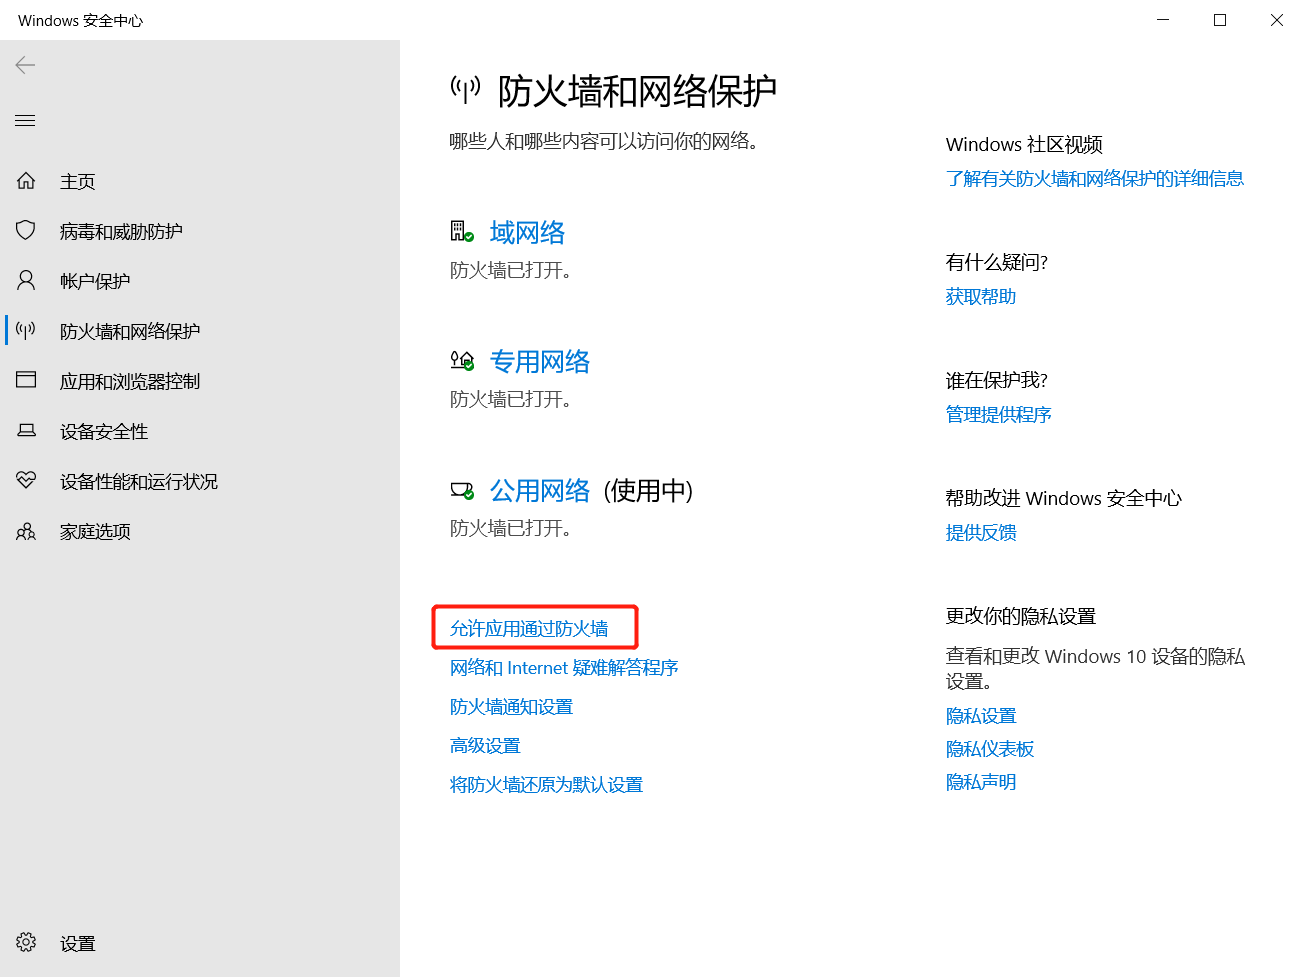Open 网络和 Internet 疑难解答程序
This screenshot has width=1306, height=977.
564,667
